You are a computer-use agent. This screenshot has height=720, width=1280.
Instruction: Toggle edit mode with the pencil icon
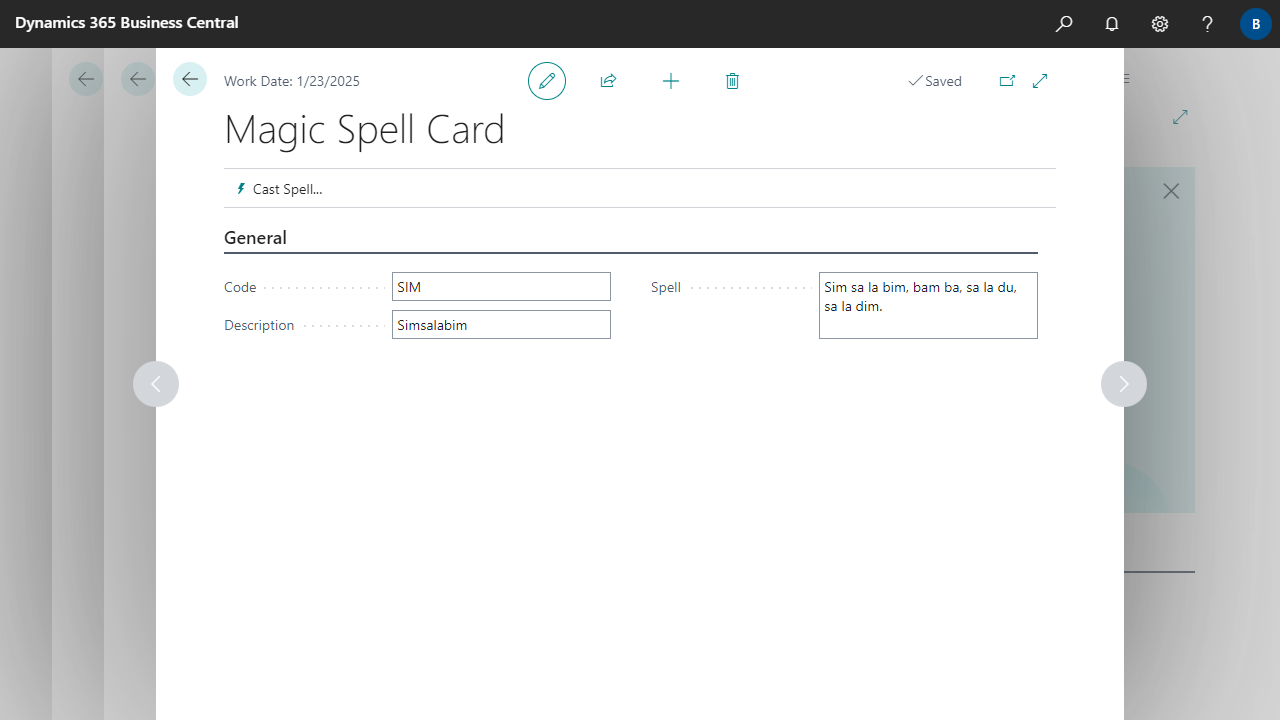[547, 81]
